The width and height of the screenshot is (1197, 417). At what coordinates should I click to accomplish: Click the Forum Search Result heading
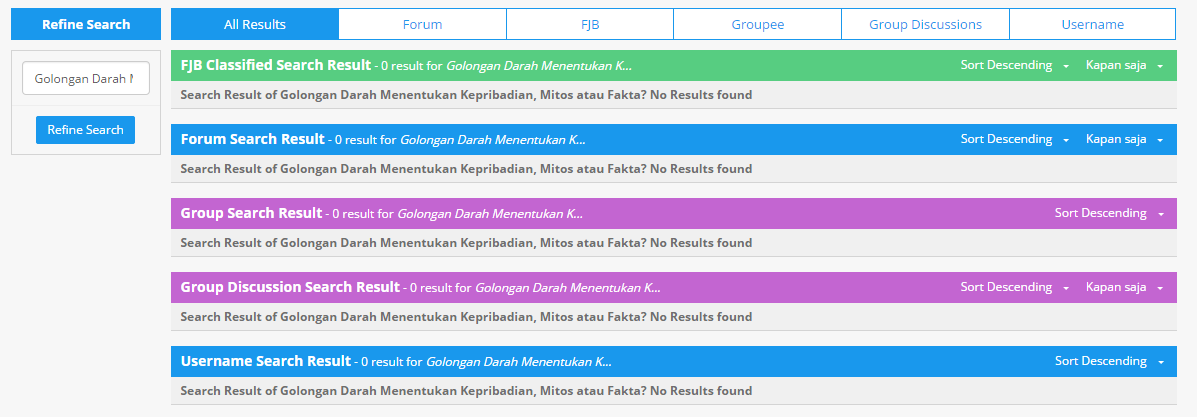(x=252, y=140)
